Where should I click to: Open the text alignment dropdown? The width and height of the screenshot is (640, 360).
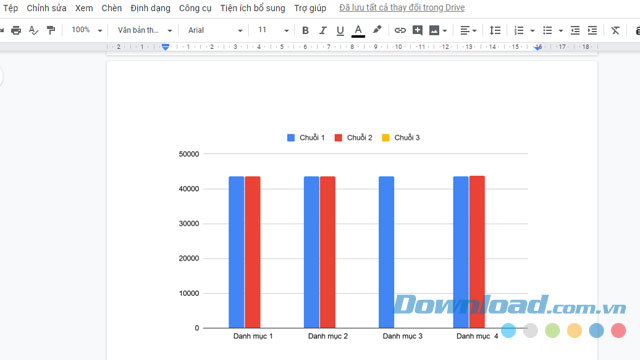[x=468, y=30]
